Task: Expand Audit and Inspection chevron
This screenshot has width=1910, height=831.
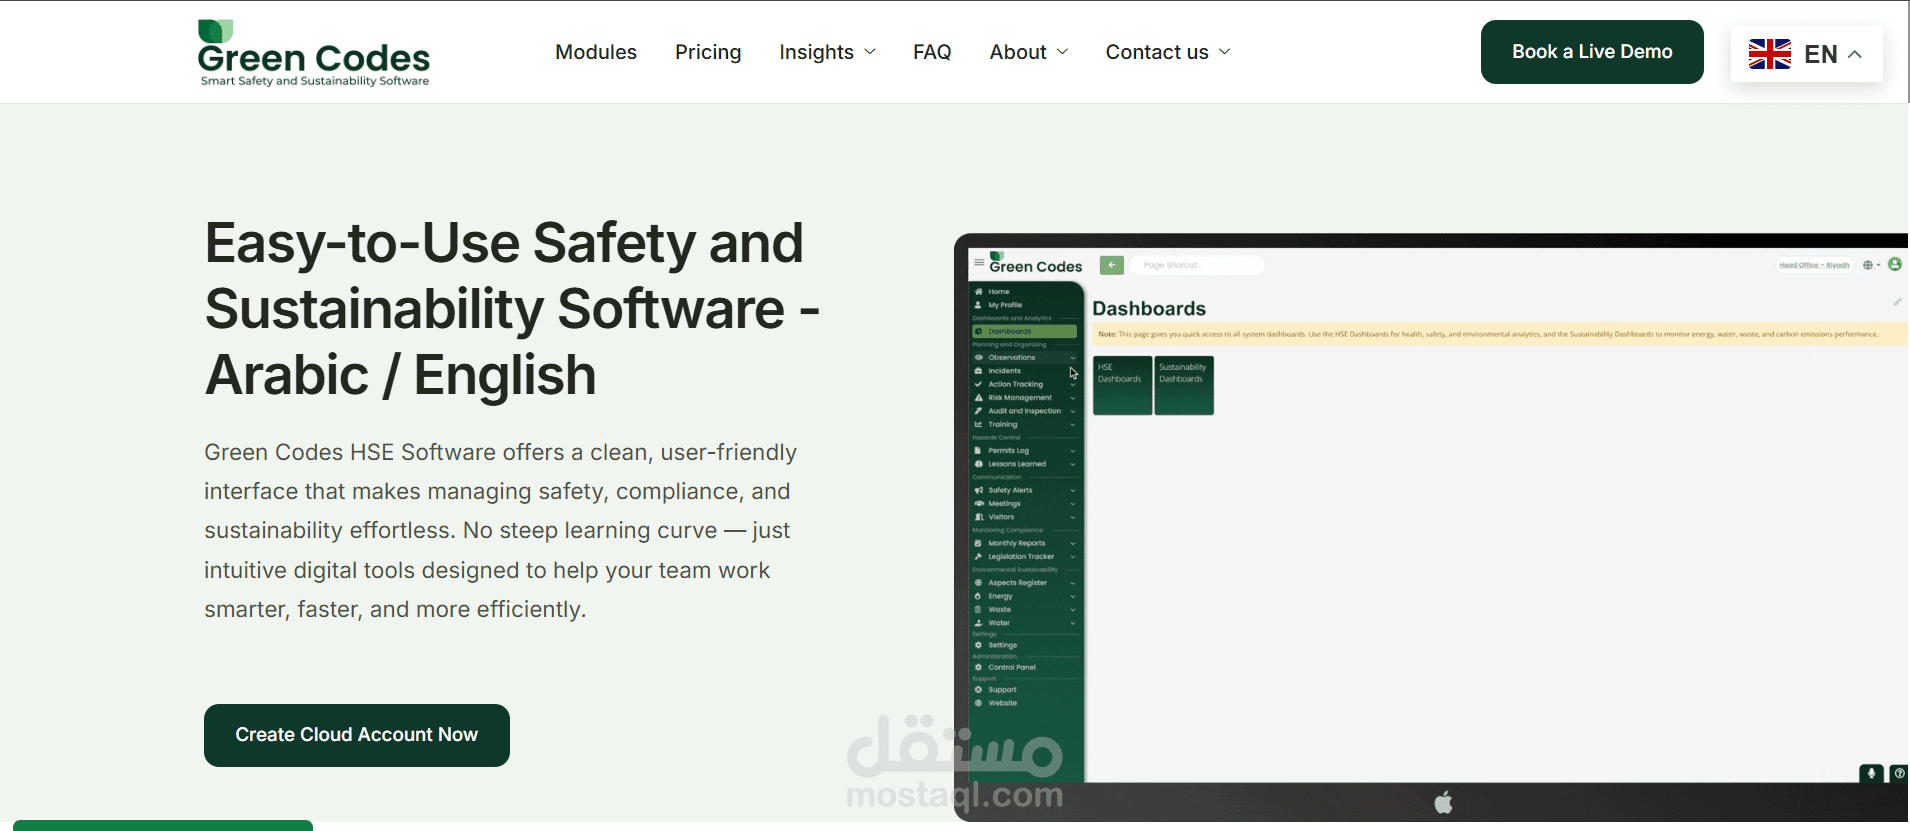Action: tap(1073, 411)
